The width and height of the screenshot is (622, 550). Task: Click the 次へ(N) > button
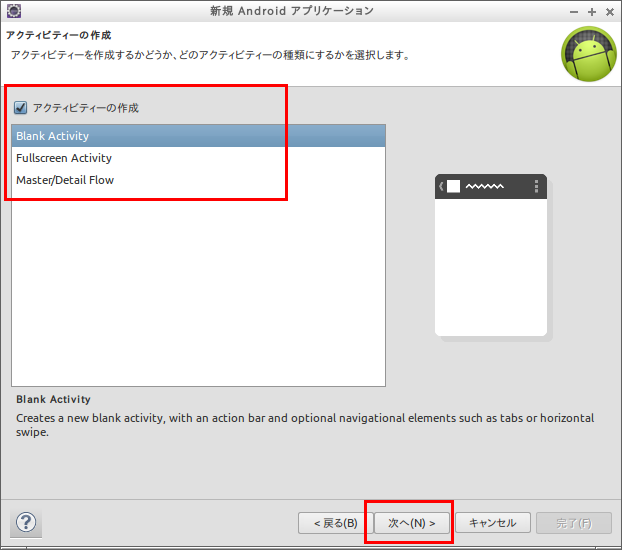tap(412, 523)
